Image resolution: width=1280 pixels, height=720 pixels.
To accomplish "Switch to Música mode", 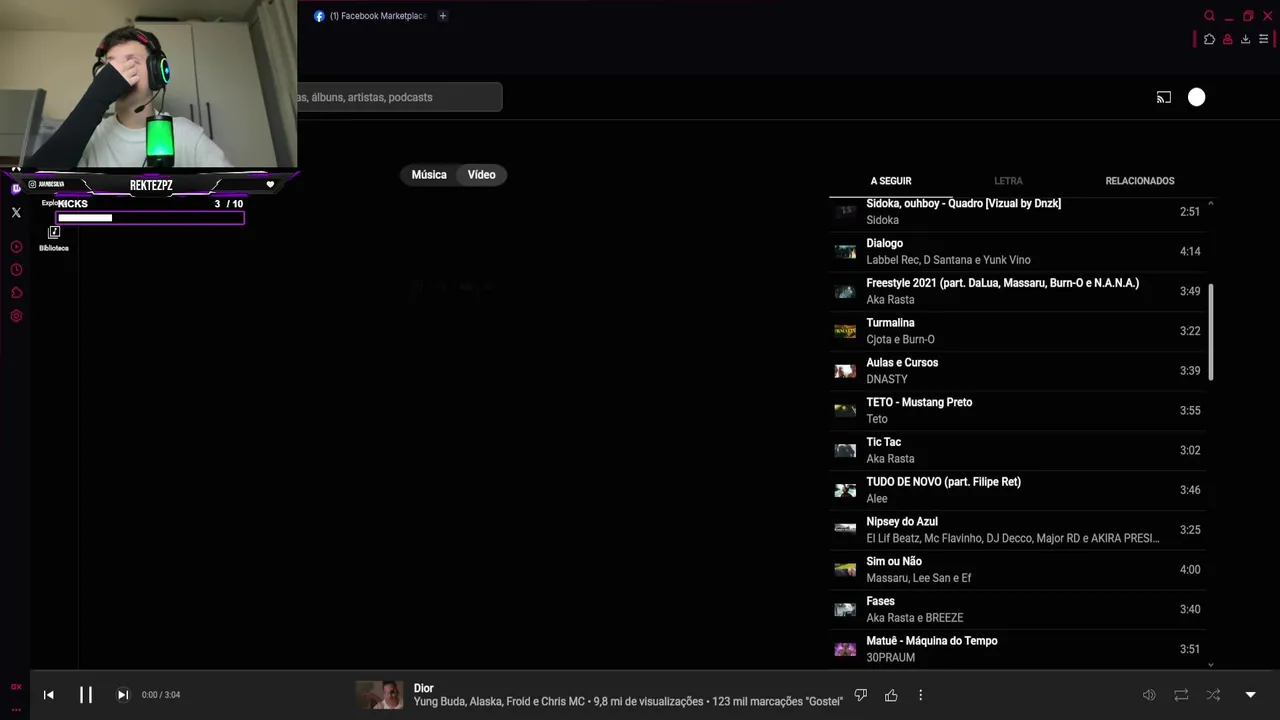I will tap(429, 175).
